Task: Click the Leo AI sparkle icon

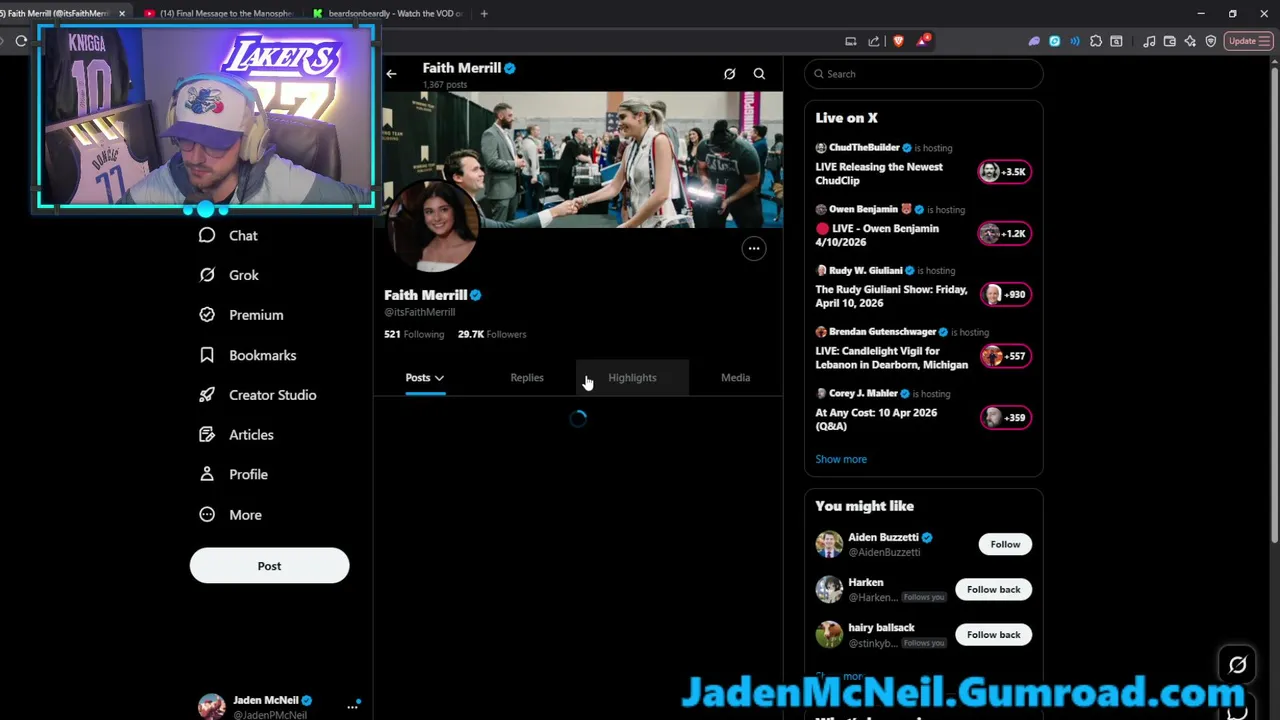Action: tap(1190, 41)
